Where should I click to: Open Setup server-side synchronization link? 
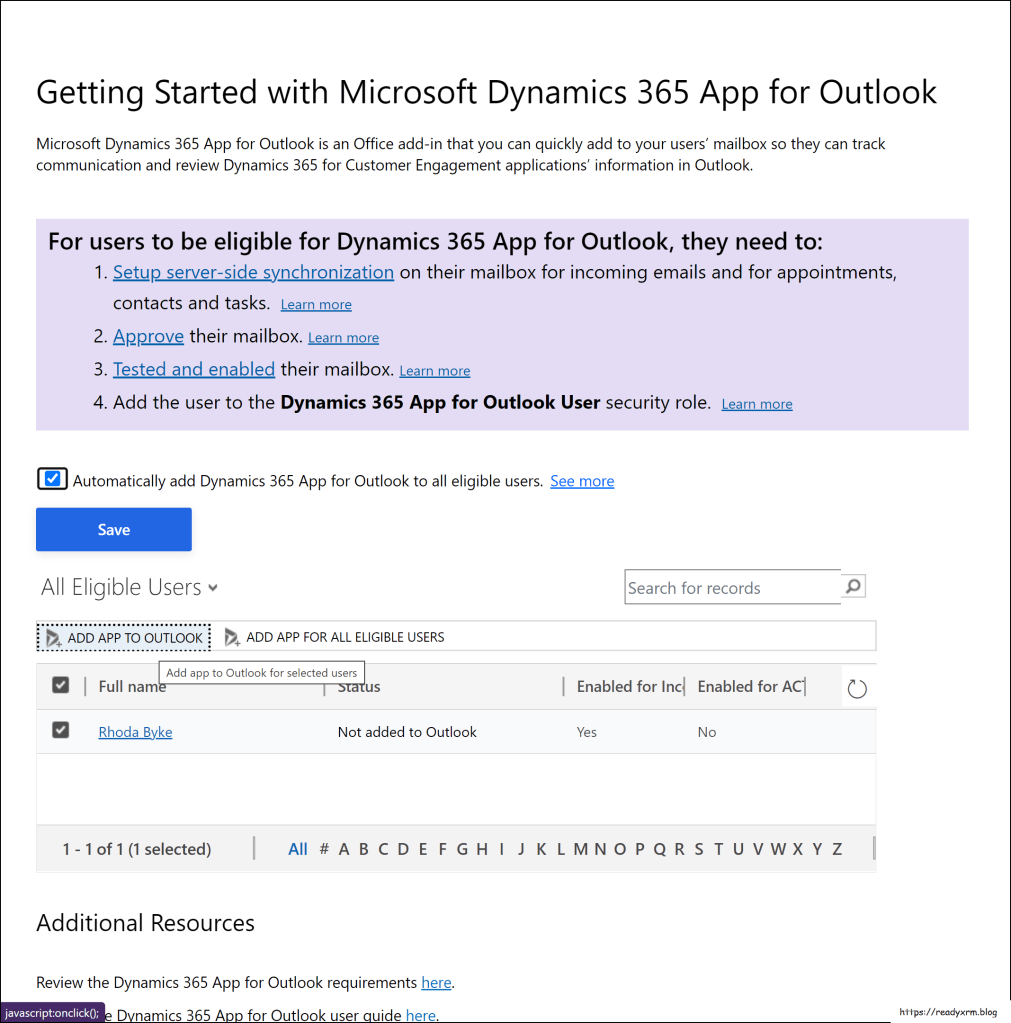[x=253, y=272]
